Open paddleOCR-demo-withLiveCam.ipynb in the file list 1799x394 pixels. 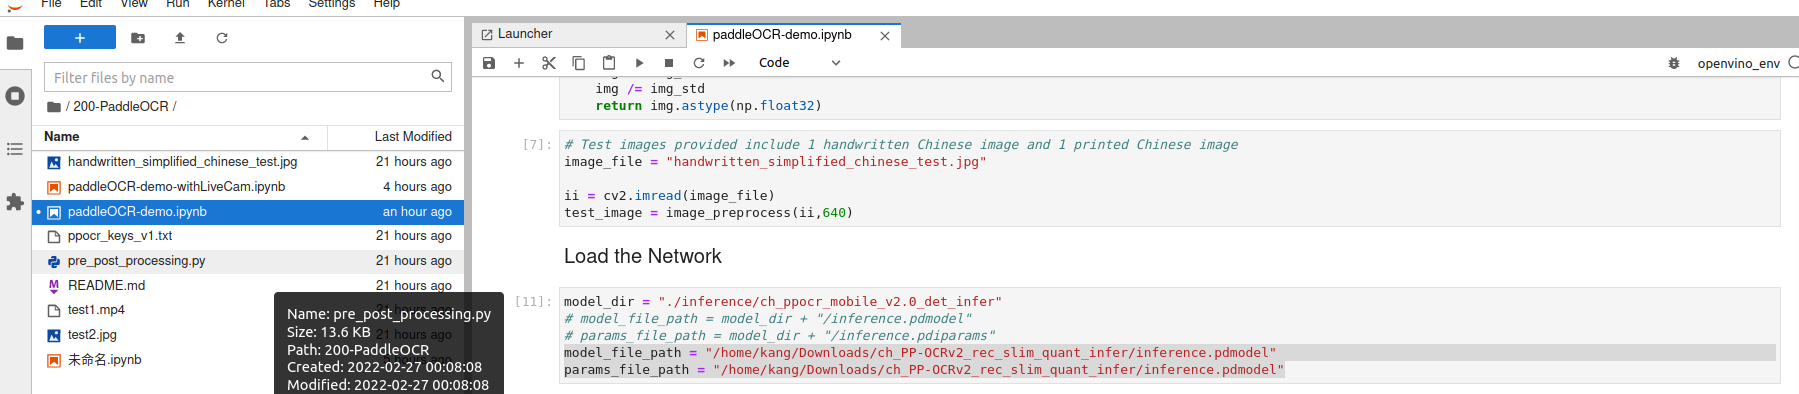[x=176, y=187]
